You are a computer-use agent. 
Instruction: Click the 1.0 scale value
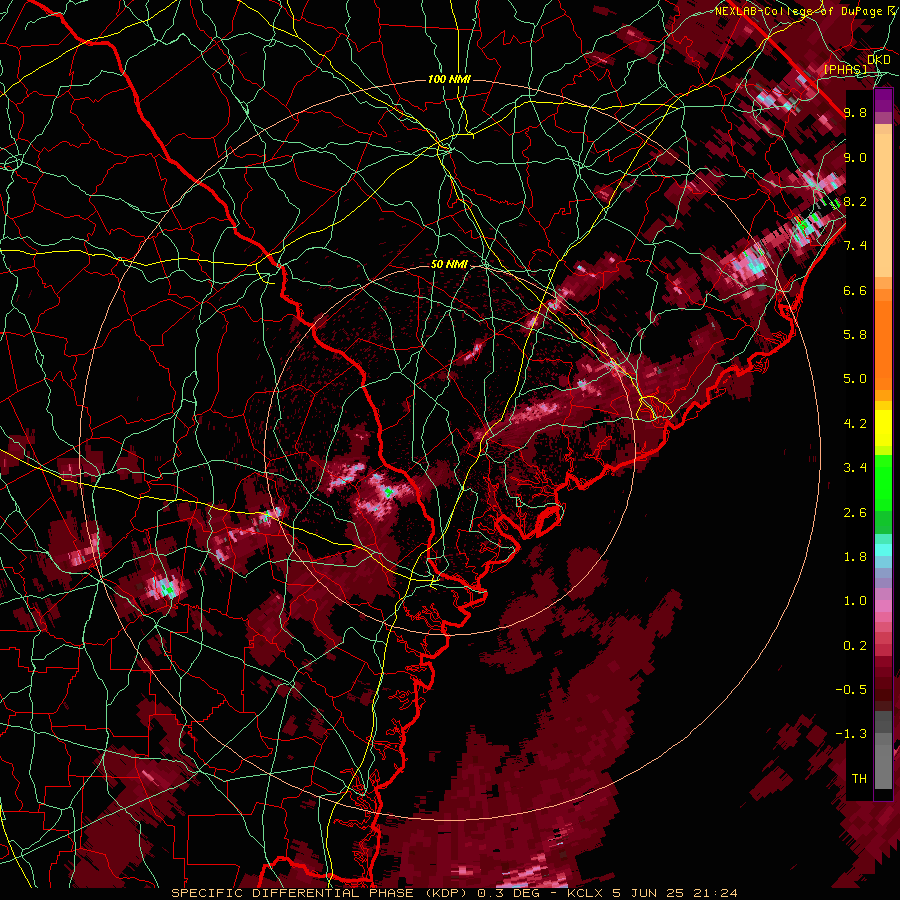pos(855,600)
